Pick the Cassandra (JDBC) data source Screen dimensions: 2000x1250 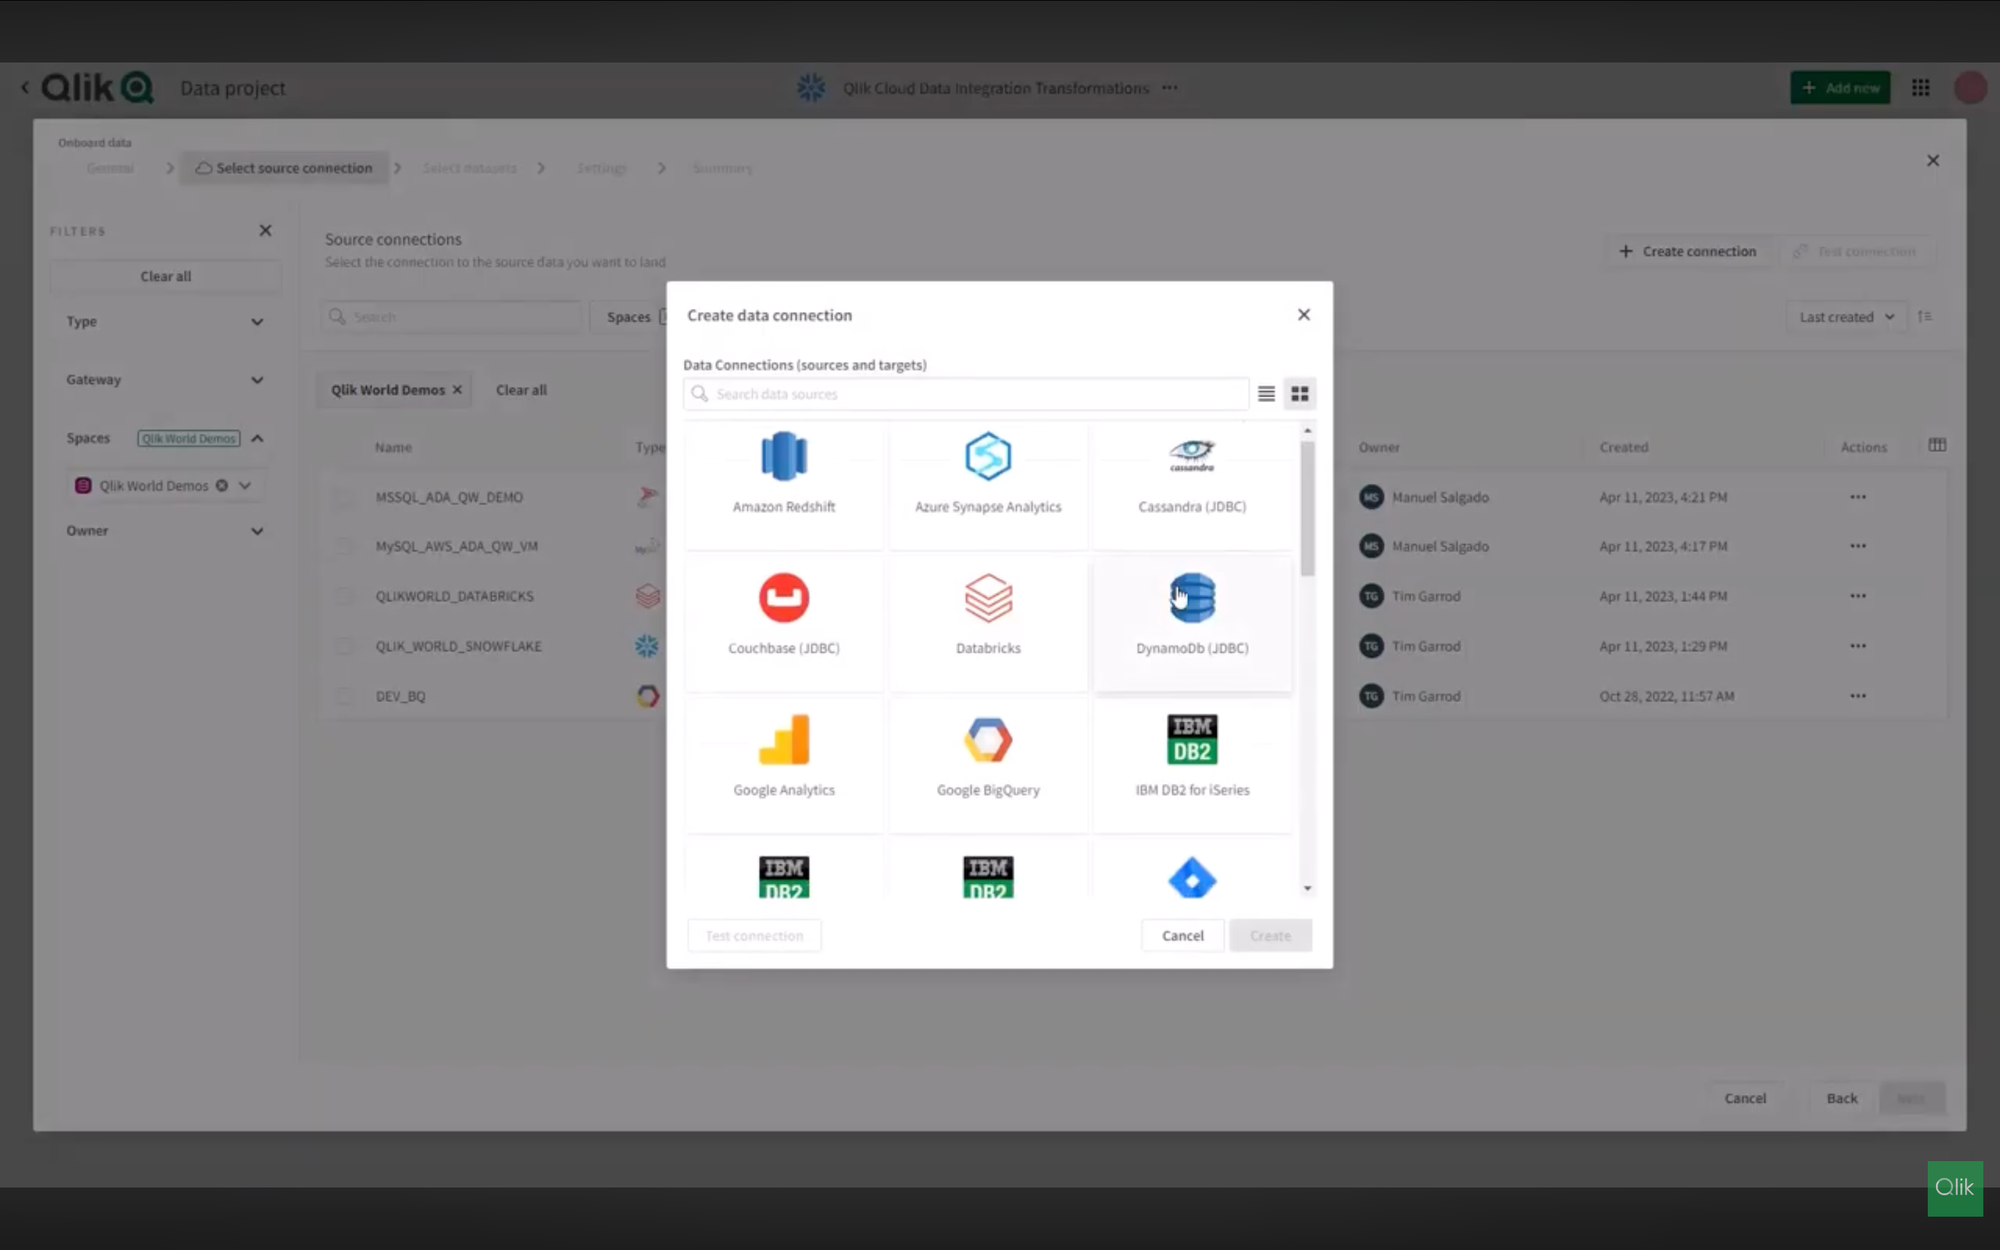point(1191,457)
